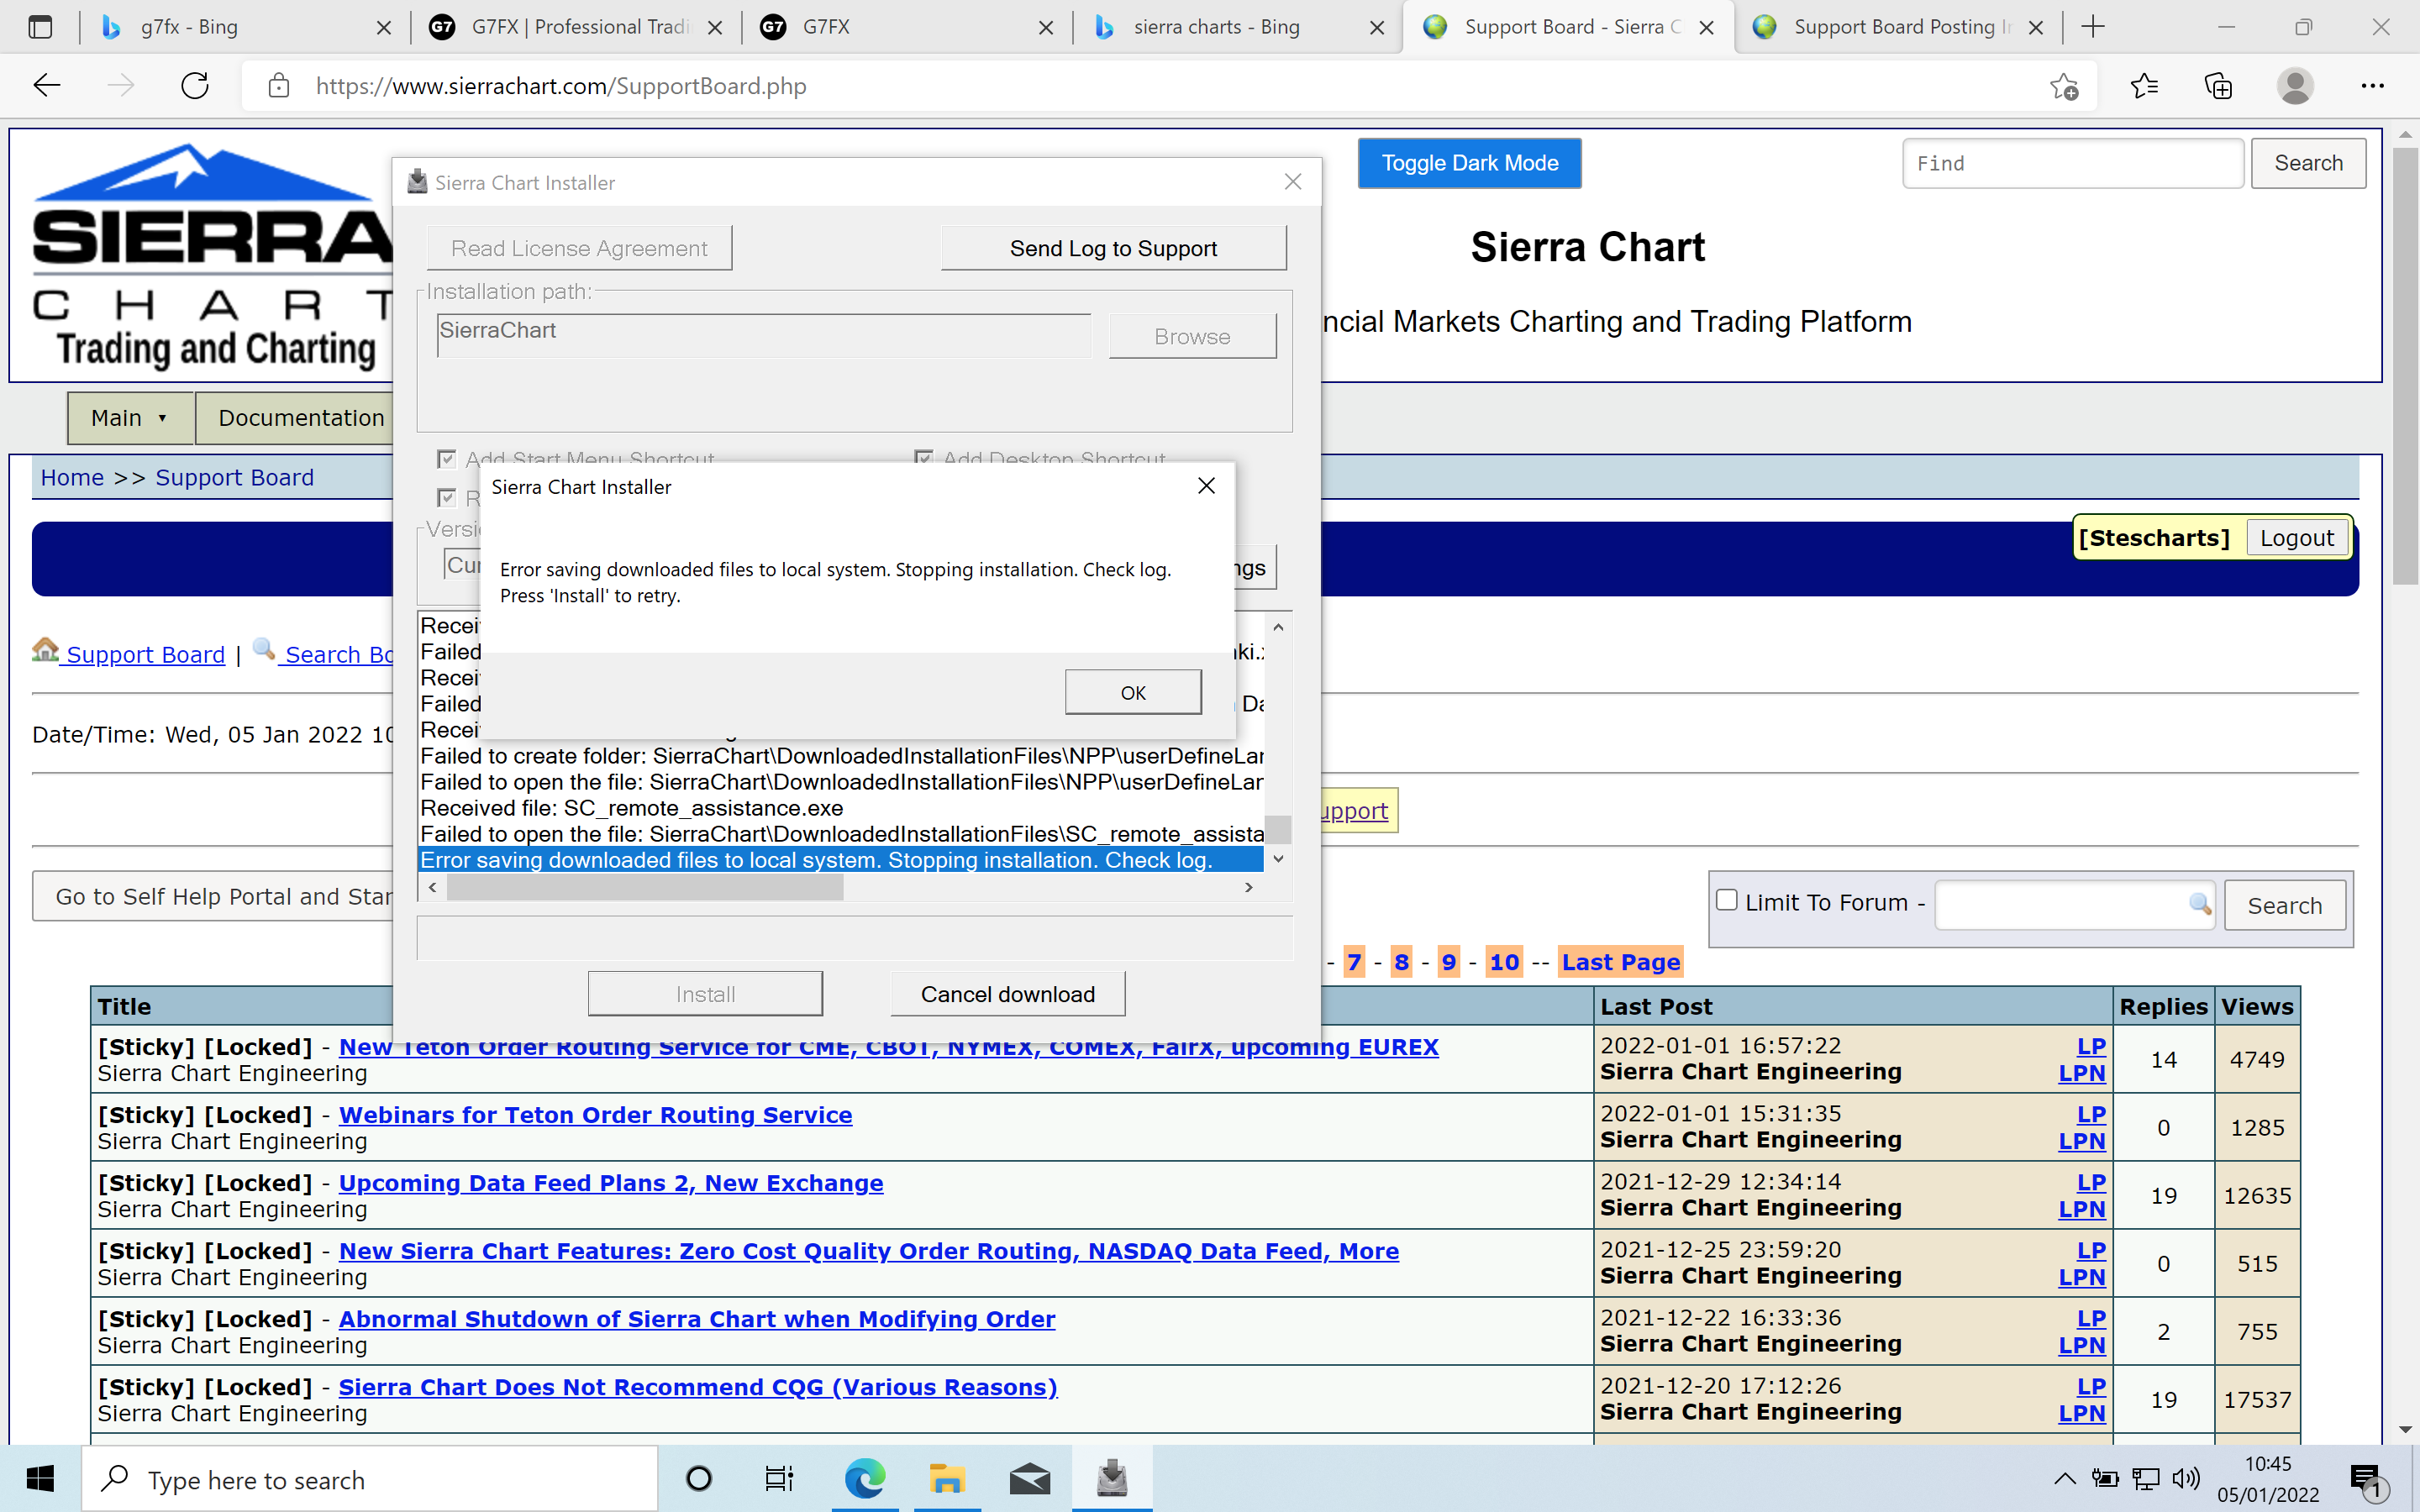Open Microsoft Edge from the taskbar
2420x1512 pixels.
pyautogui.click(x=865, y=1478)
